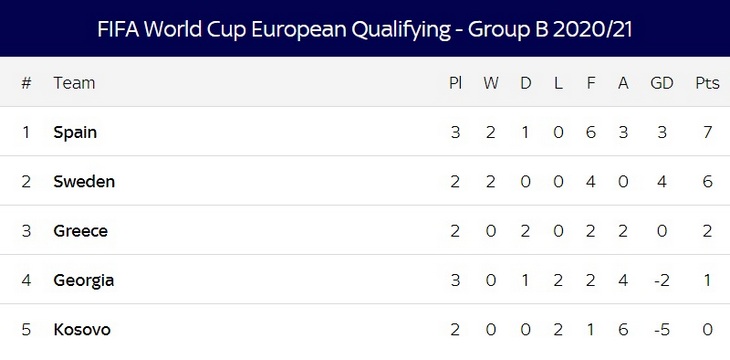
Task: Open the Greece team link
Action: (x=81, y=231)
